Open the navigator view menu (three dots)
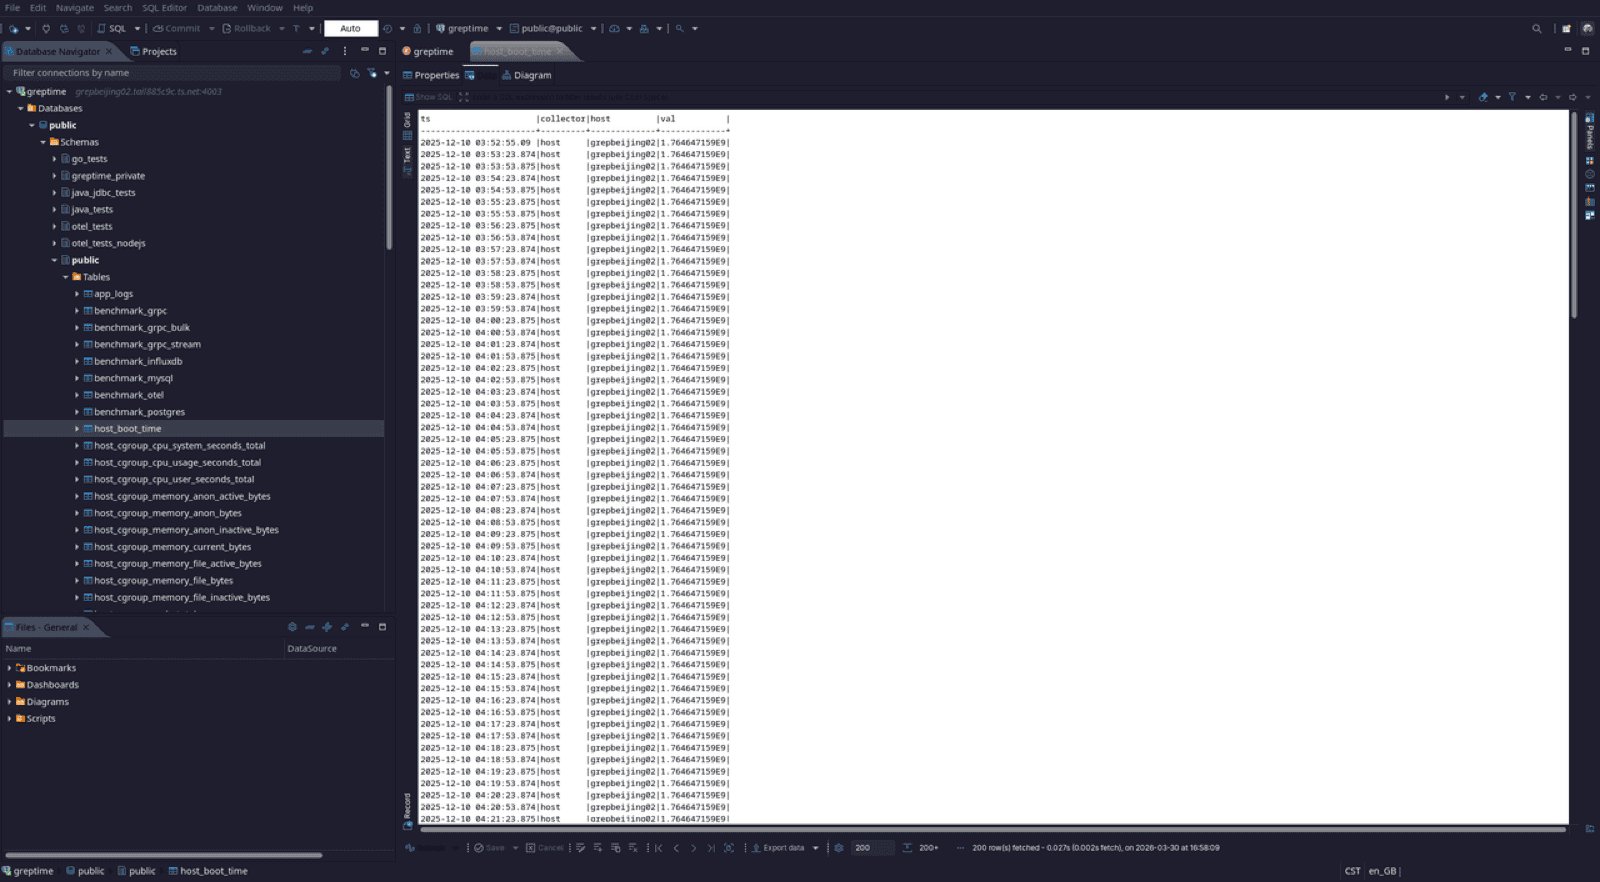1600x882 pixels. click(x=345, y=51)
